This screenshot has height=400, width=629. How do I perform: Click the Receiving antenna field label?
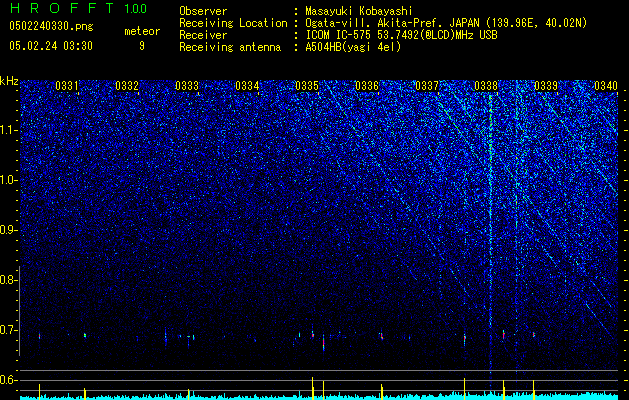230,47
